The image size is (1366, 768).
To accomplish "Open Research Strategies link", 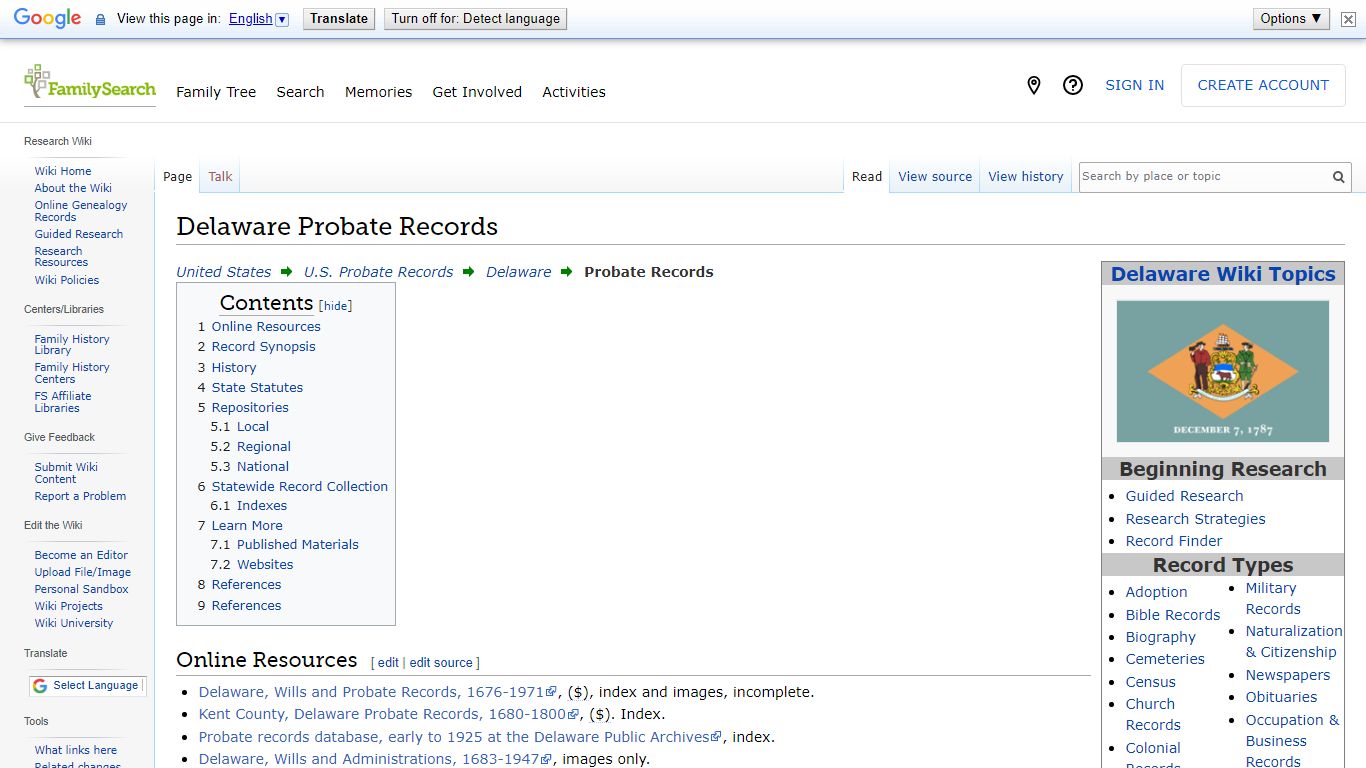I will coord(1195,519).
